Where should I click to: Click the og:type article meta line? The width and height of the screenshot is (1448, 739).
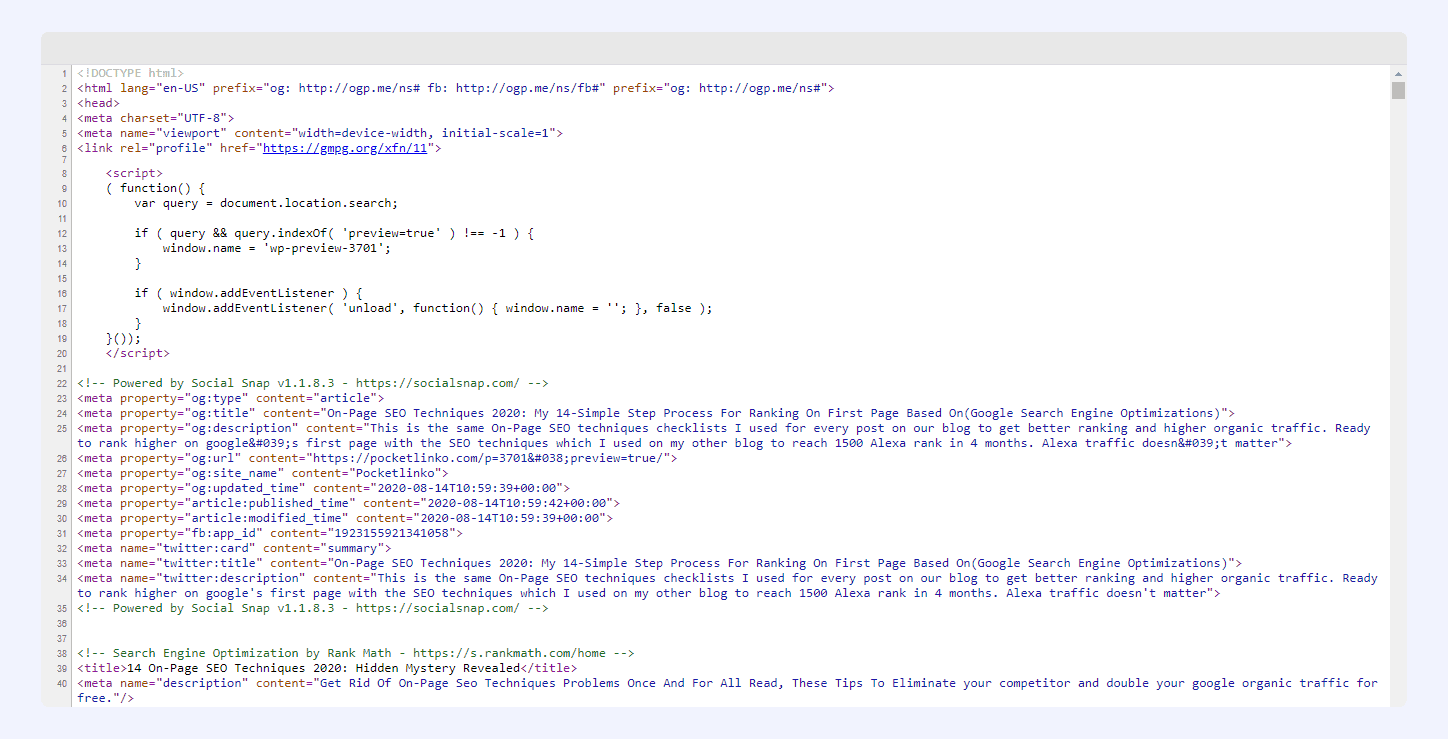click(231, 398)
